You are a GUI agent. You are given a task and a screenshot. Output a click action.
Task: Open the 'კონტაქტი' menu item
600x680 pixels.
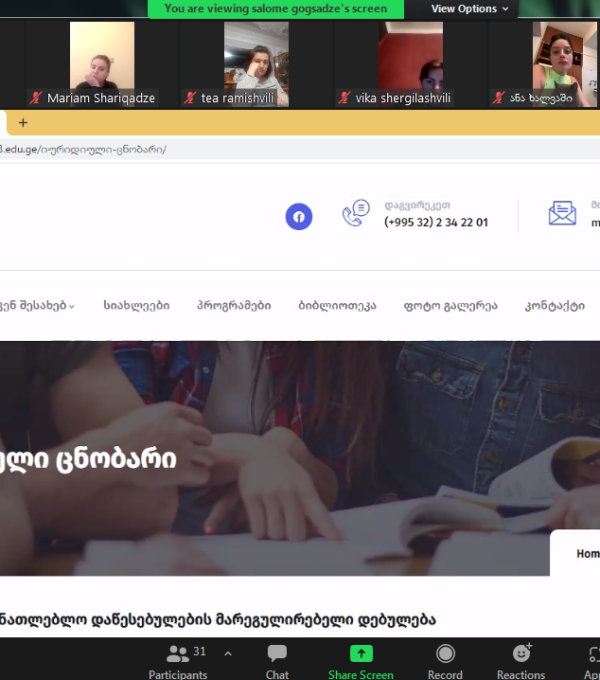click(x=555, y=306)
